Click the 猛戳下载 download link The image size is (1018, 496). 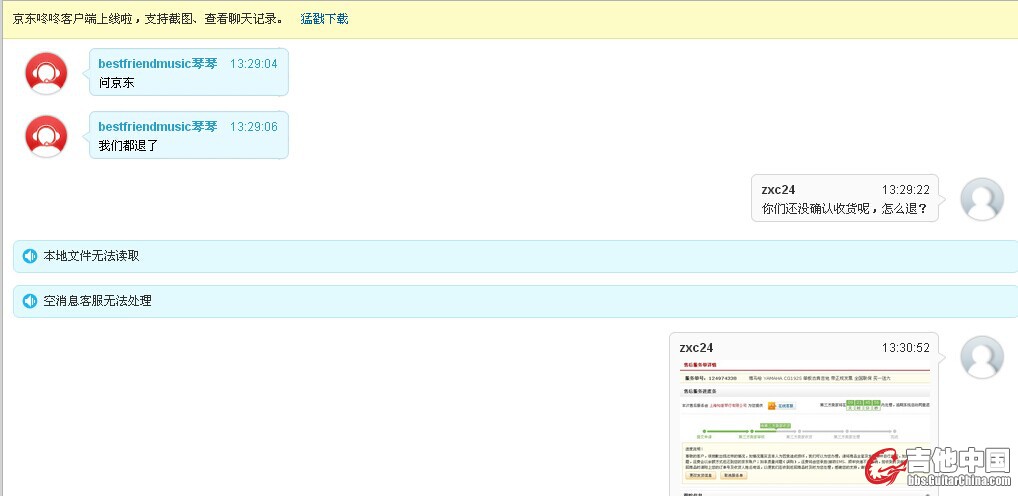click(324, 19)
